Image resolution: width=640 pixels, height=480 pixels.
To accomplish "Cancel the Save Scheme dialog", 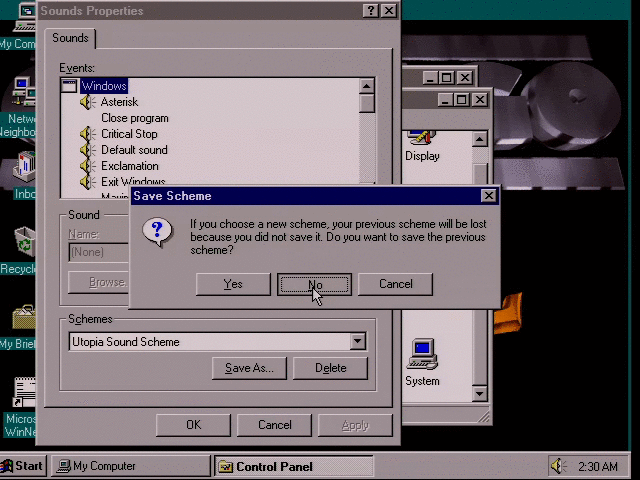I will coord(395,284).
